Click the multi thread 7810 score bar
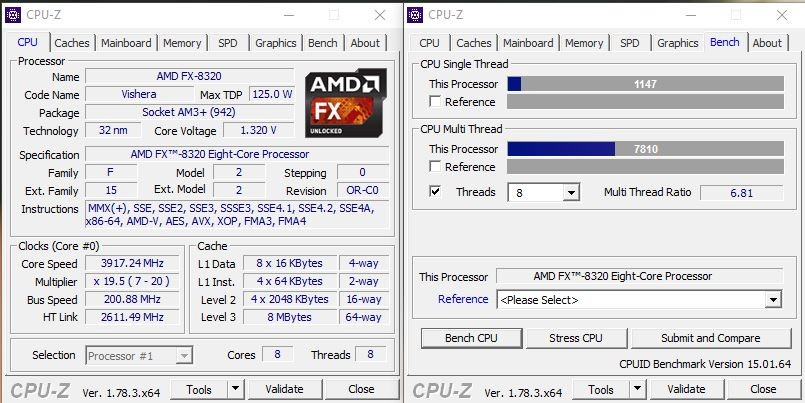The height and width of the screenshot is (403, 805). click(x=645, y=149)
